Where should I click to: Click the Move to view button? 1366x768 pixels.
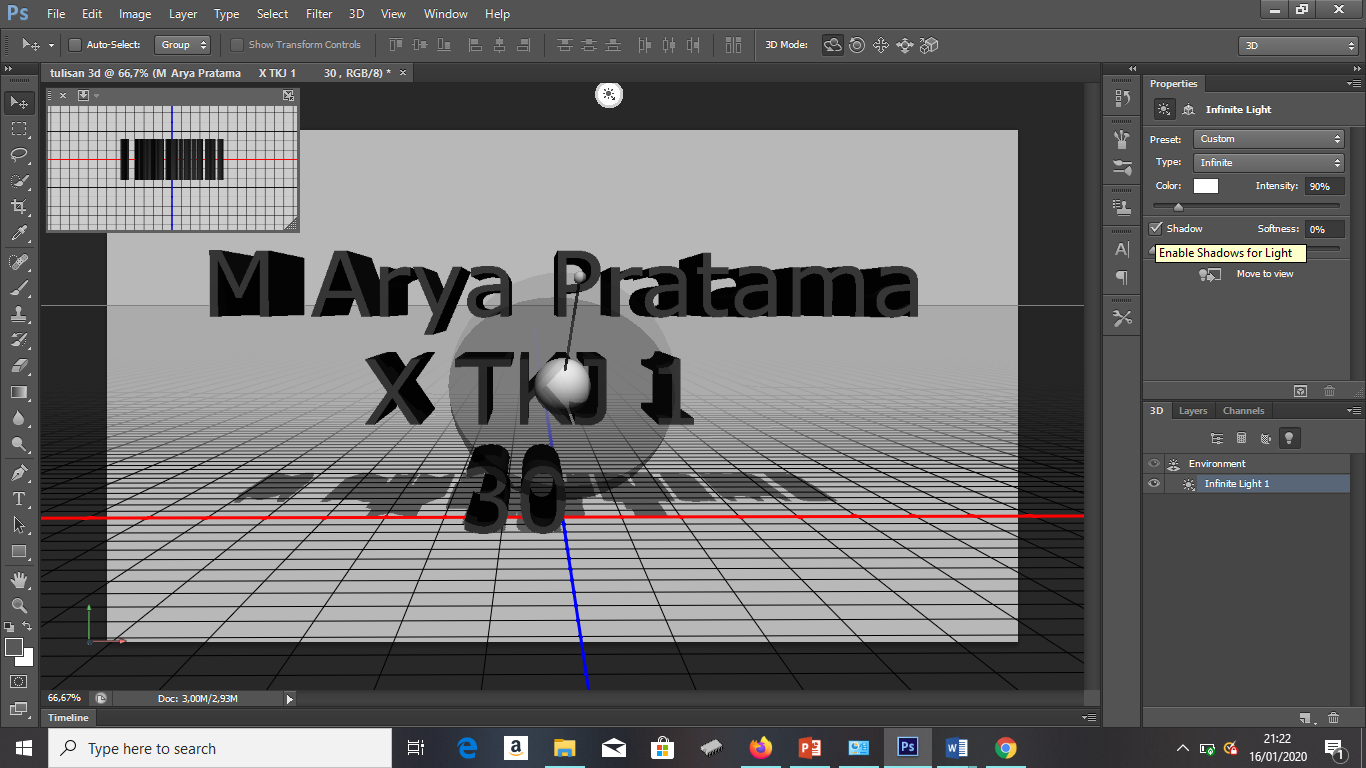(x=1209, y=273)
